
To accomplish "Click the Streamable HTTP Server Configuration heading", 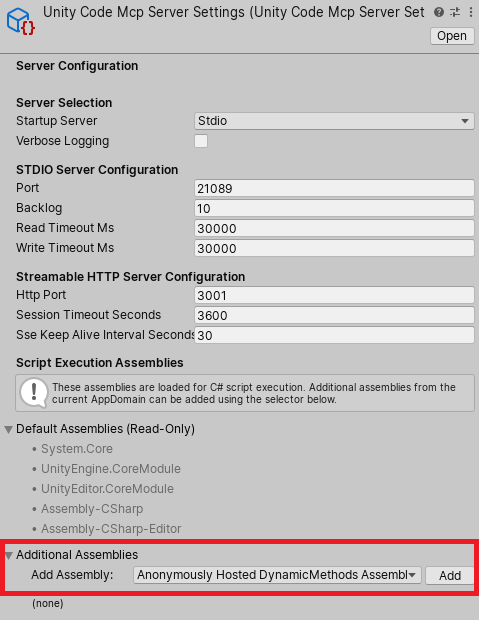I will tap(131, 277).
